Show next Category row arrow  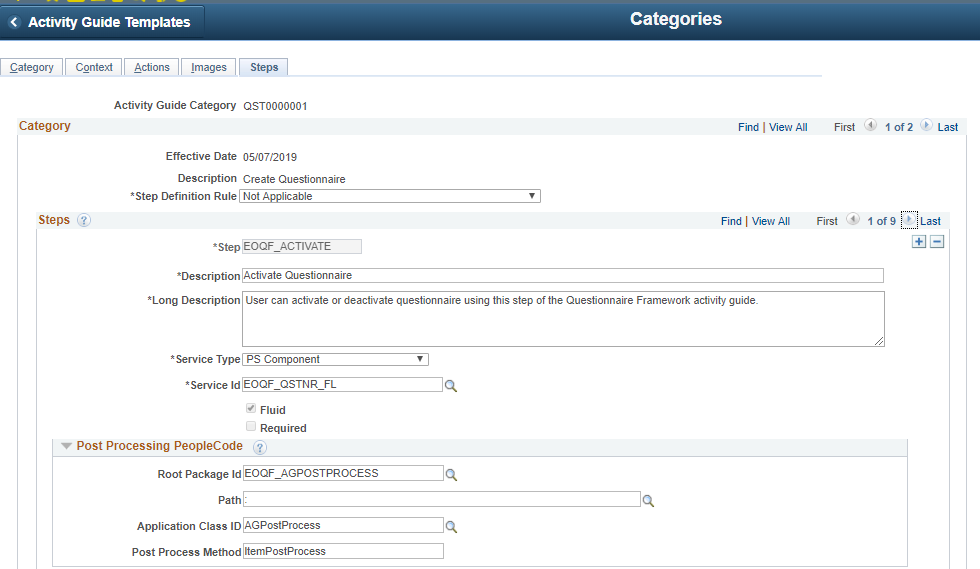(926, 125)
